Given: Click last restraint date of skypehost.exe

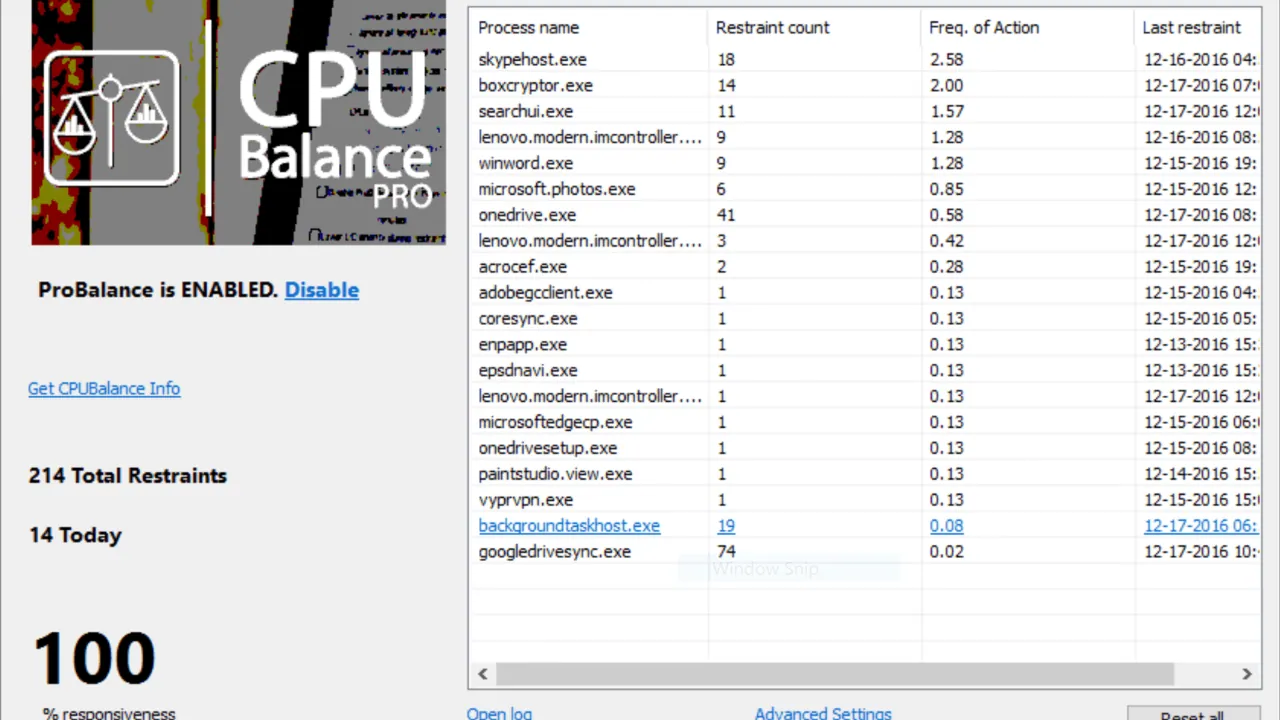Looking at the screenshot, I should coord(1201,60).
